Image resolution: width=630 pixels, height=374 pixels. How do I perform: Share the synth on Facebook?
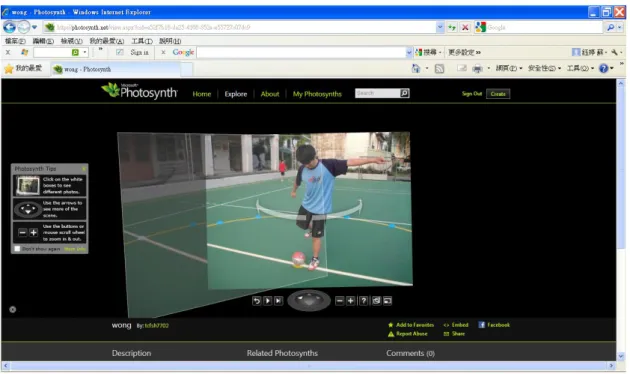(x=494, y=325)
